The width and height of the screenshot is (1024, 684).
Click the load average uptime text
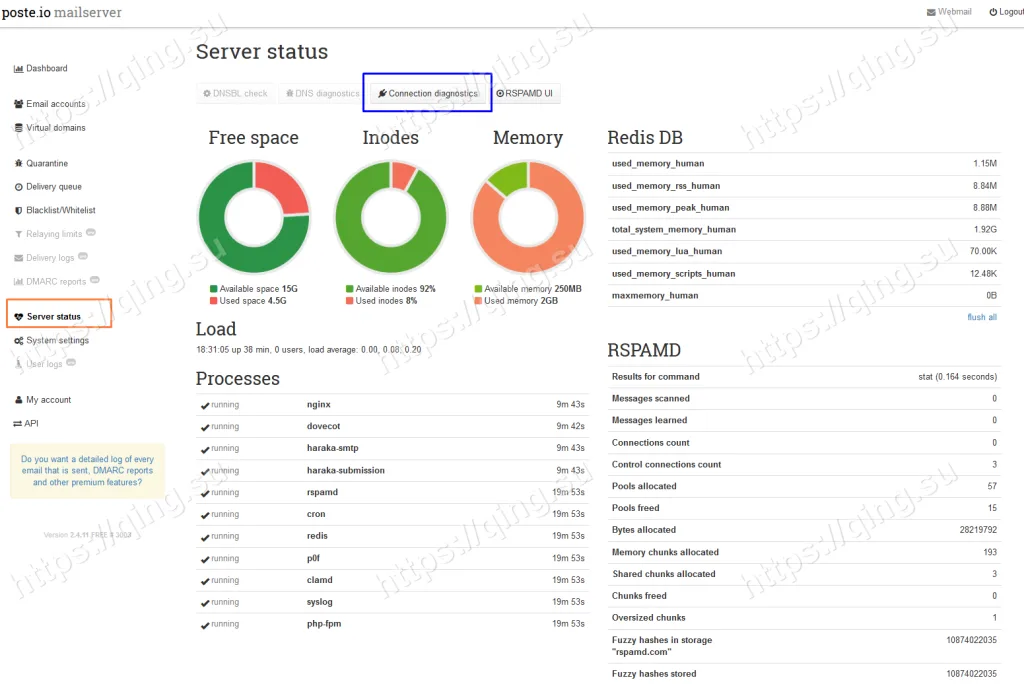coord(308,350)
